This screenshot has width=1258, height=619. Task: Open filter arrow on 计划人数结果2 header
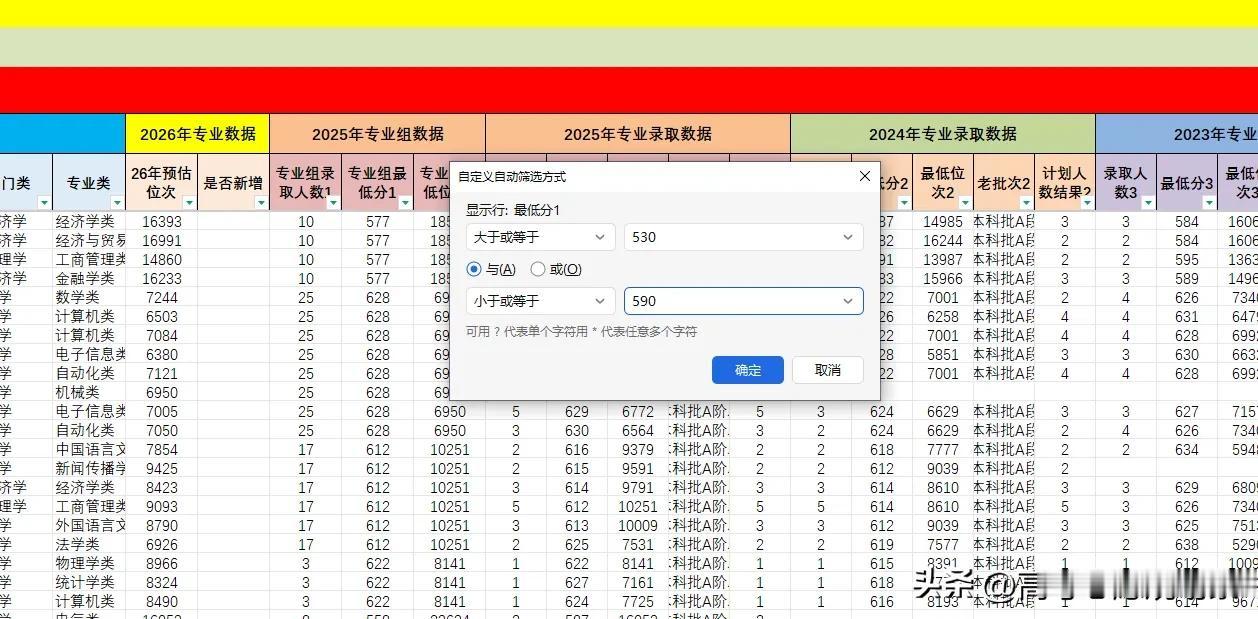(1087, 203)
